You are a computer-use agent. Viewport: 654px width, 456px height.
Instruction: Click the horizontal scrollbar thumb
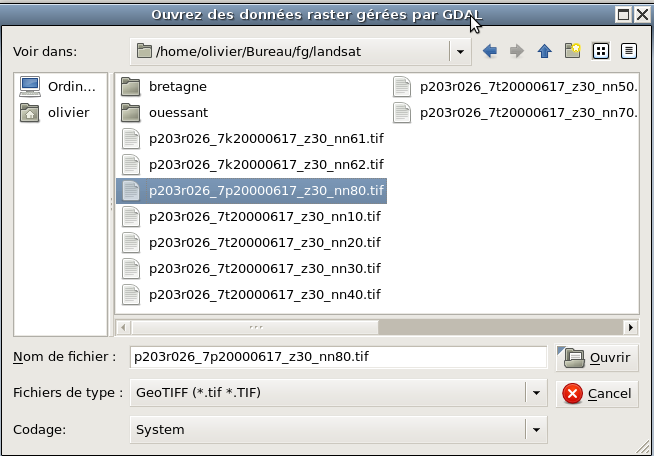click(255, 328)
